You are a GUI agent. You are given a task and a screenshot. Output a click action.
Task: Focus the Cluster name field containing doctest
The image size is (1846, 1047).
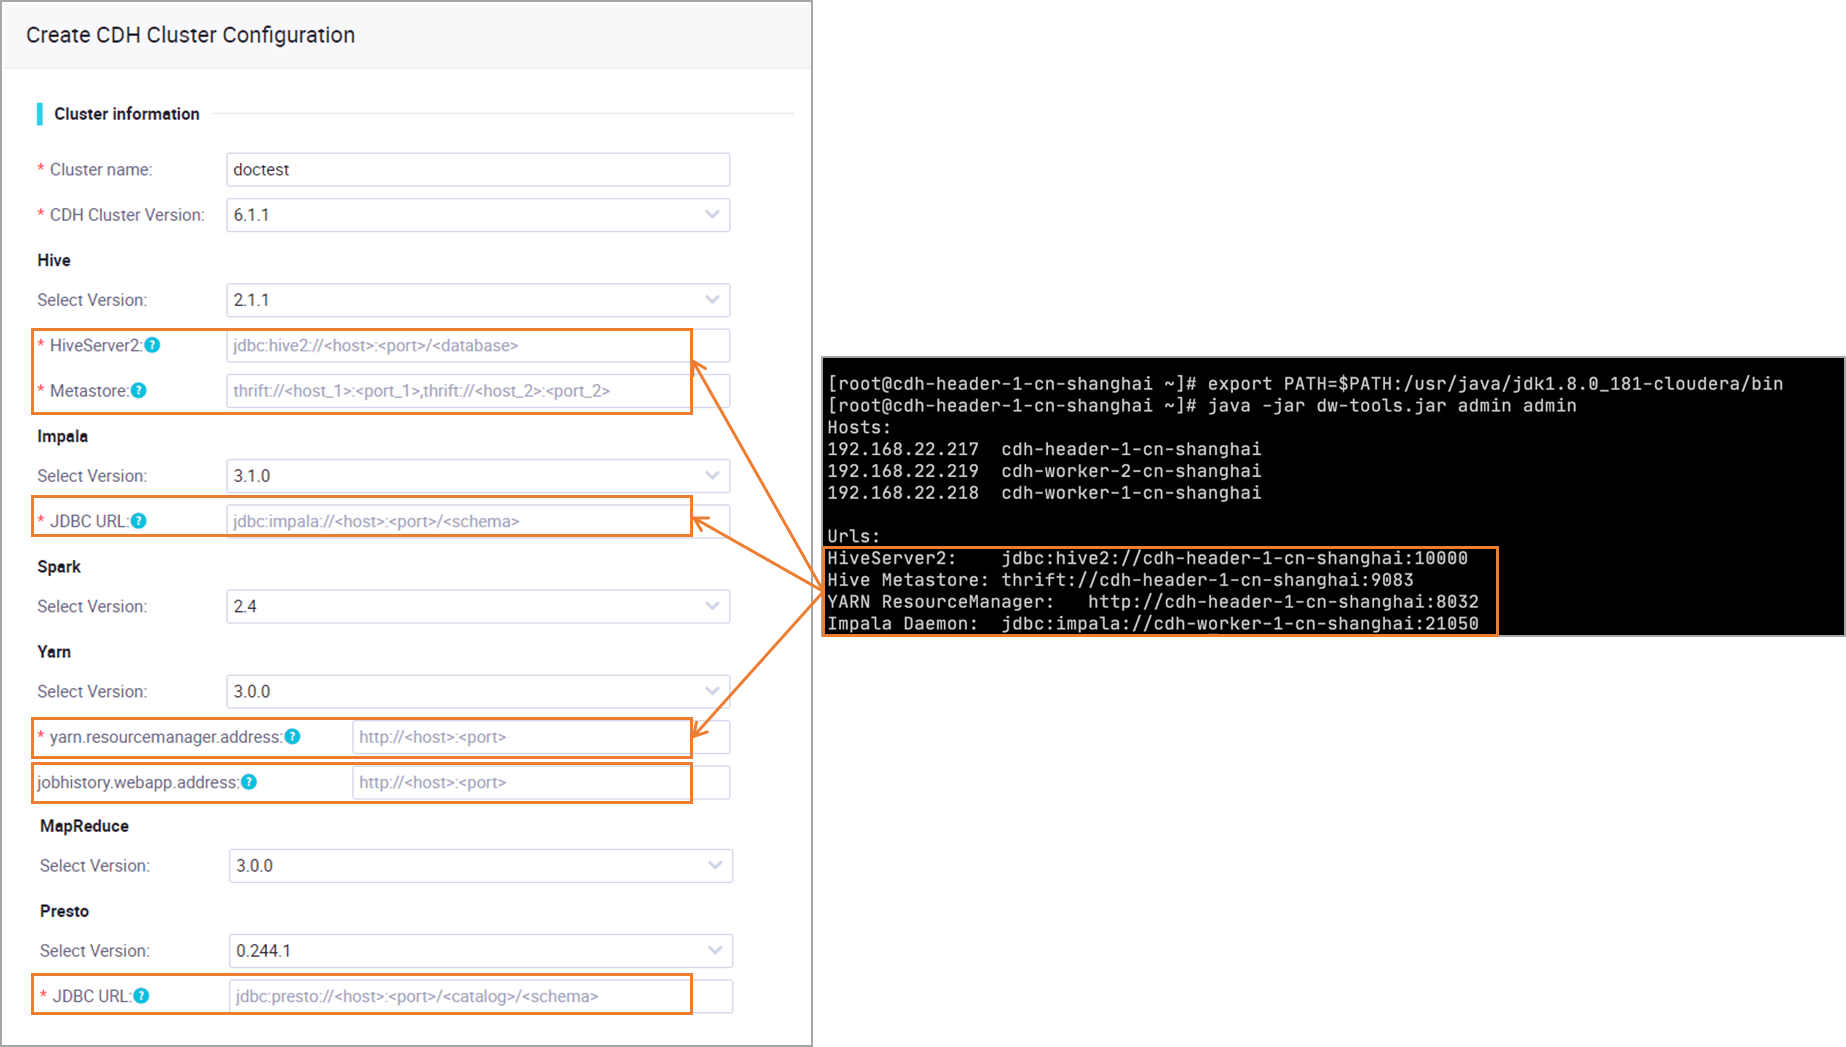point(478,170)
